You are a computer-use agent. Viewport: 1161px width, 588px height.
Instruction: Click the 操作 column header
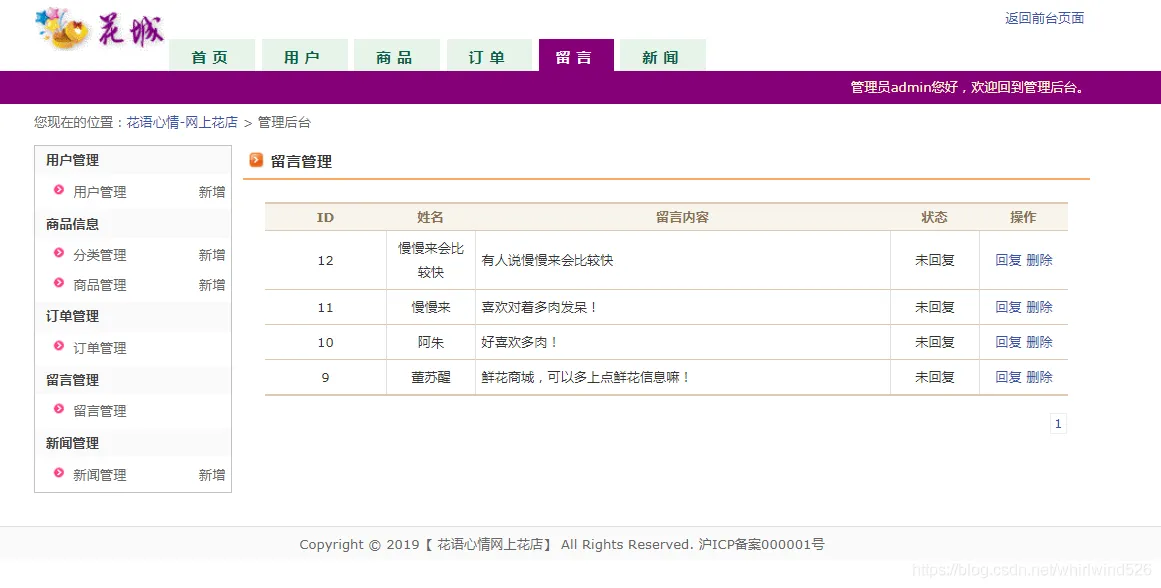pyautogui.click(x=1023, y=217)
